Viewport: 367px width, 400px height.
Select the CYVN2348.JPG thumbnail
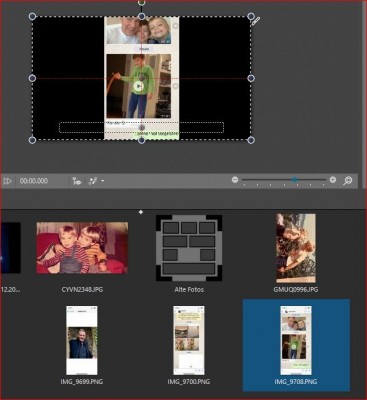[82, 248]
